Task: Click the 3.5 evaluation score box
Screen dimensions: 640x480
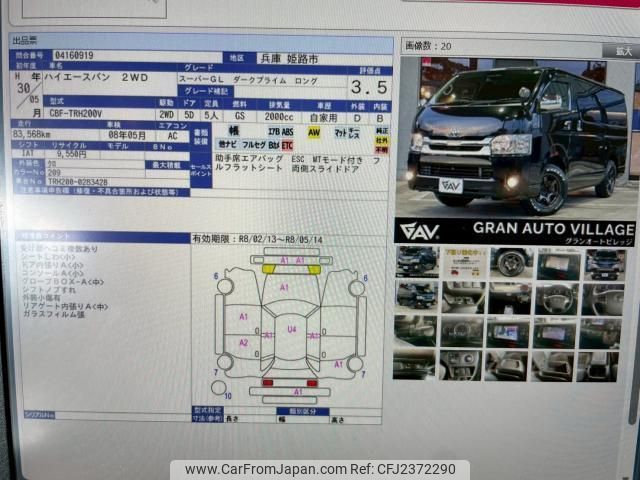Action: pos(368,87)
